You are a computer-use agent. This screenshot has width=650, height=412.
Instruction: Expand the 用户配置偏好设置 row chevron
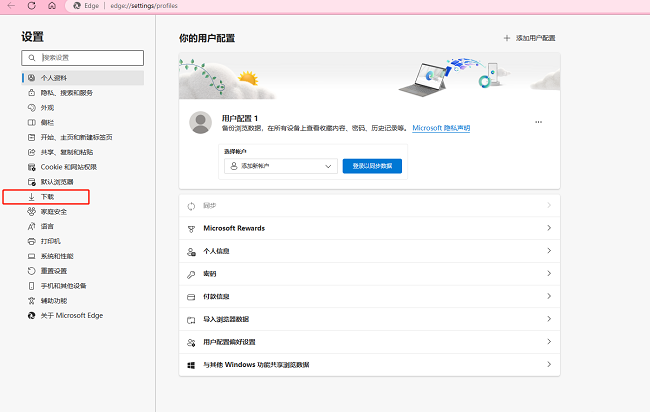click(549, 342)
